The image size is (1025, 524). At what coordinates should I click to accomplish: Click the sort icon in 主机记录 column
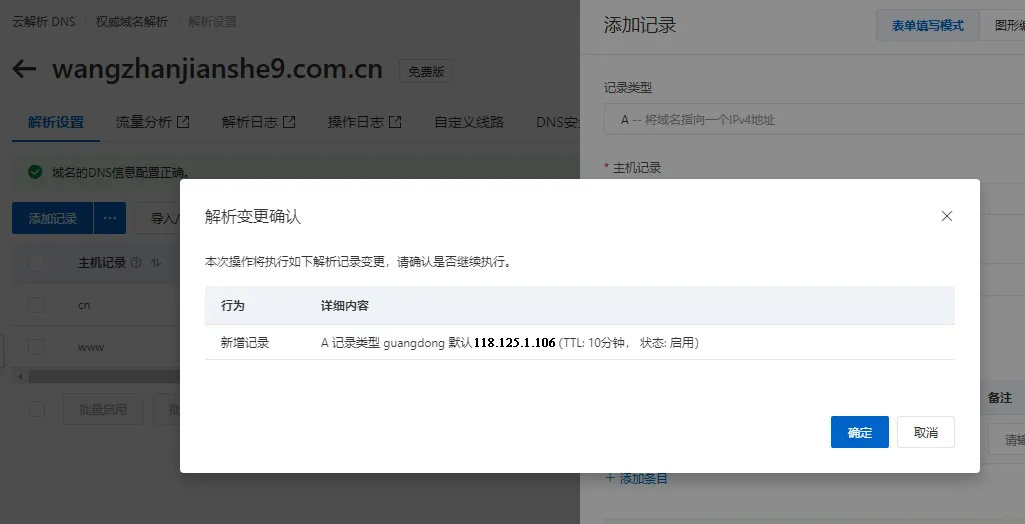point(156,263)
